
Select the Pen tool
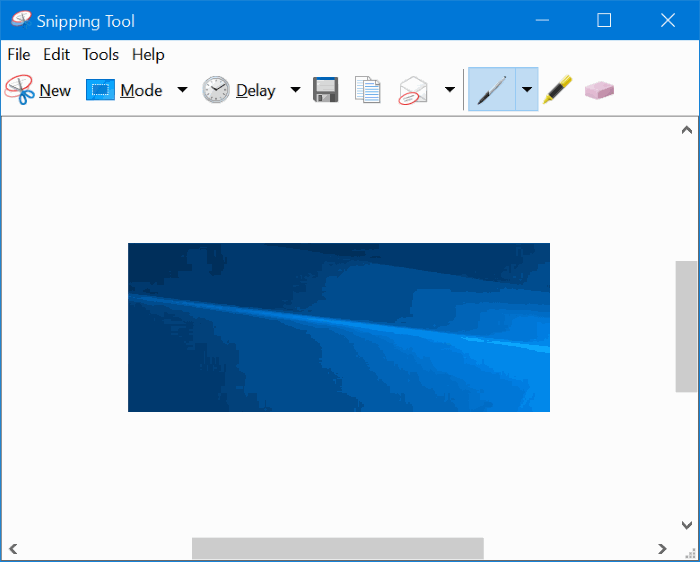point(492,89)
